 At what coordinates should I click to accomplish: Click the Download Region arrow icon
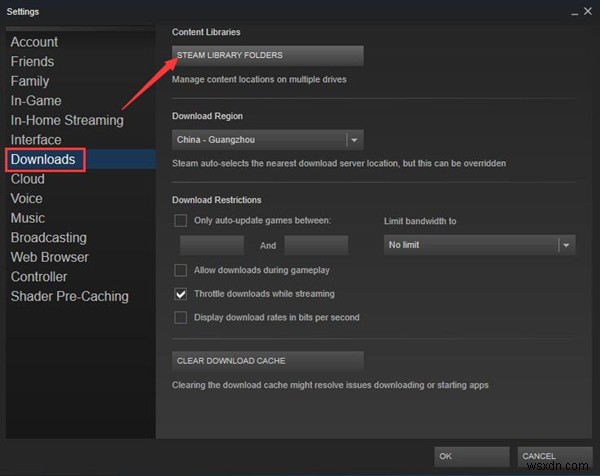point(354,140)
